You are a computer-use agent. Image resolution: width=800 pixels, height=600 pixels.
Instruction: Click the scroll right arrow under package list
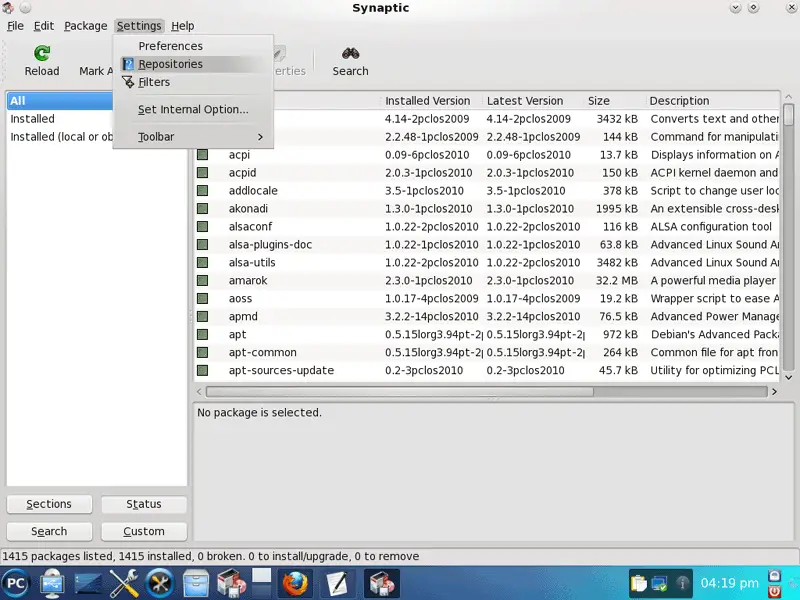[x=774, y=392]
